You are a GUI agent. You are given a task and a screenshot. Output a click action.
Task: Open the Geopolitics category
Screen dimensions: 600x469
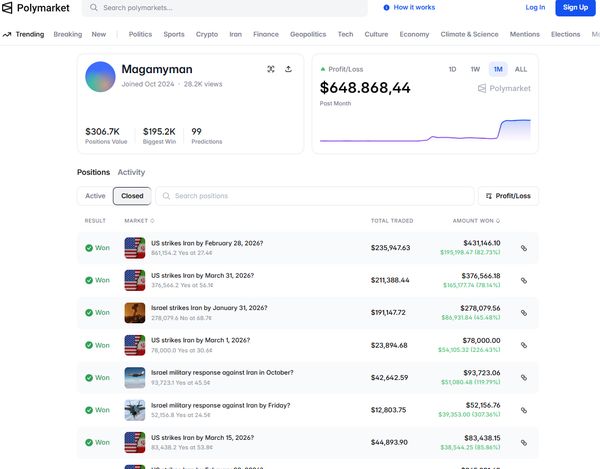(308, 34)
